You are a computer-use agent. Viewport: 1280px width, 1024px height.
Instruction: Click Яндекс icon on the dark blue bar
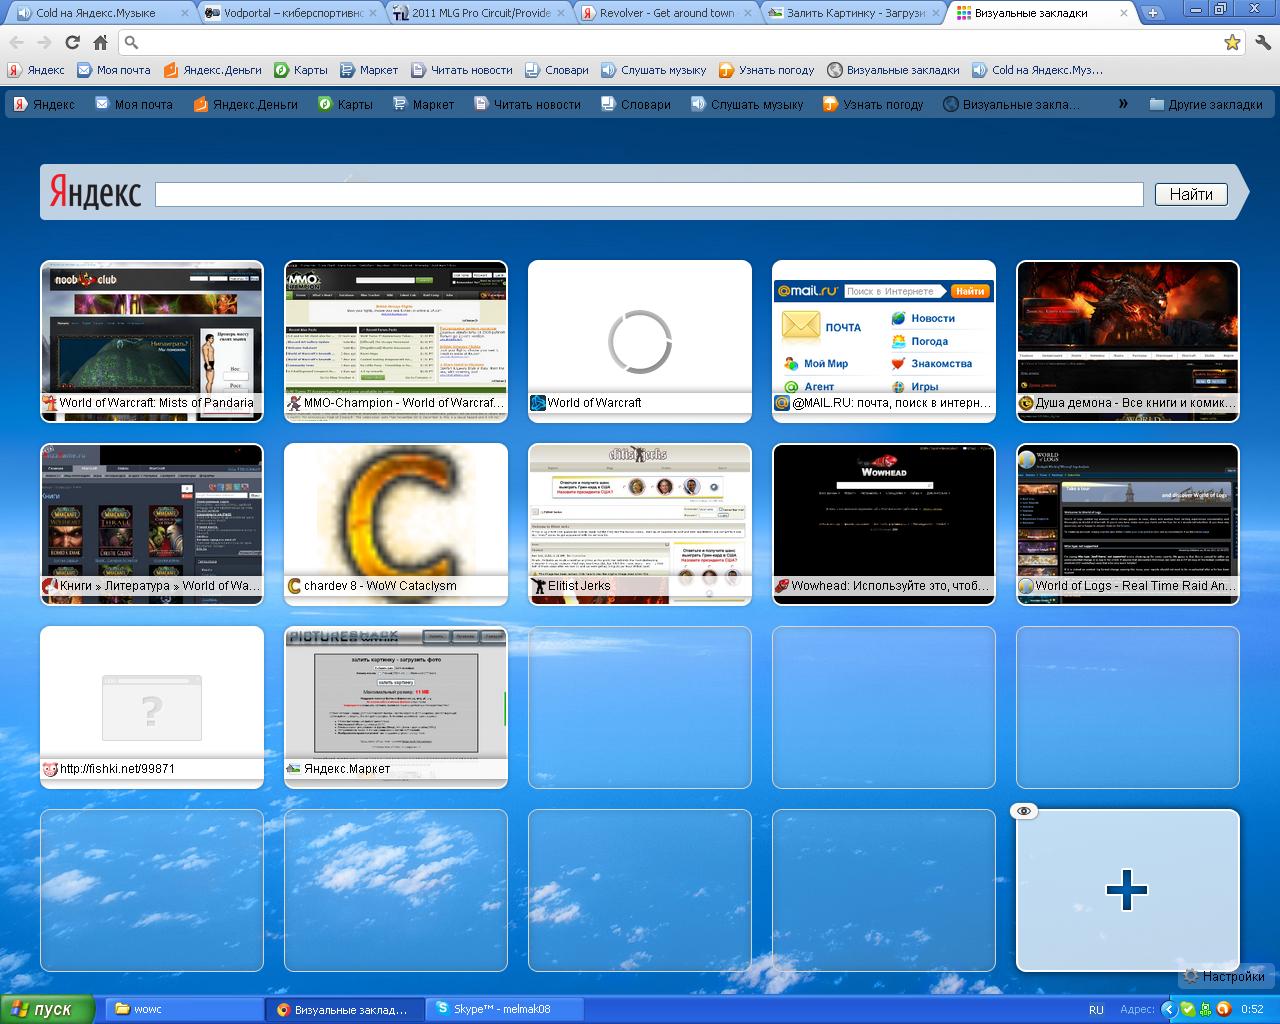tap(20, 104)
